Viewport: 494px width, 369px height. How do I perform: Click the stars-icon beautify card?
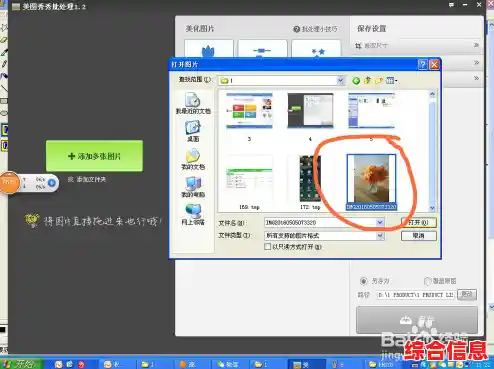[x=316, y=49]
